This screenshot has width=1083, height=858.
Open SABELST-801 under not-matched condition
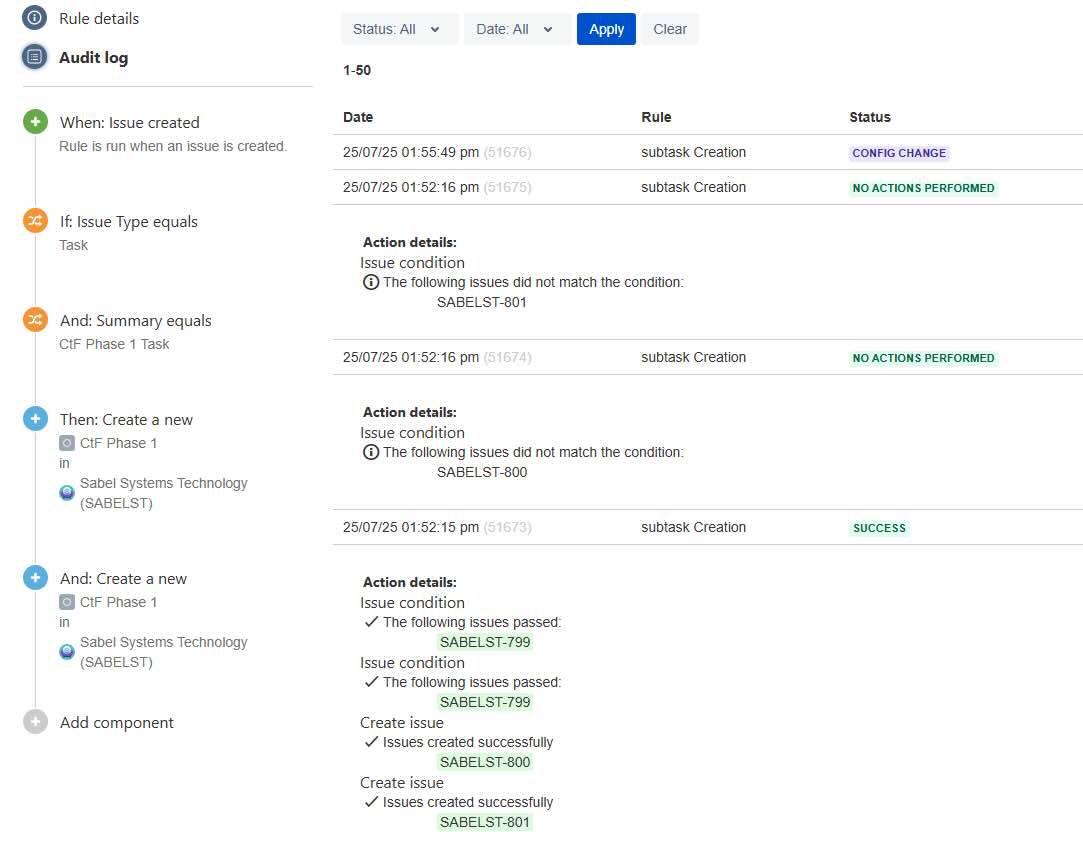point(481,302)
